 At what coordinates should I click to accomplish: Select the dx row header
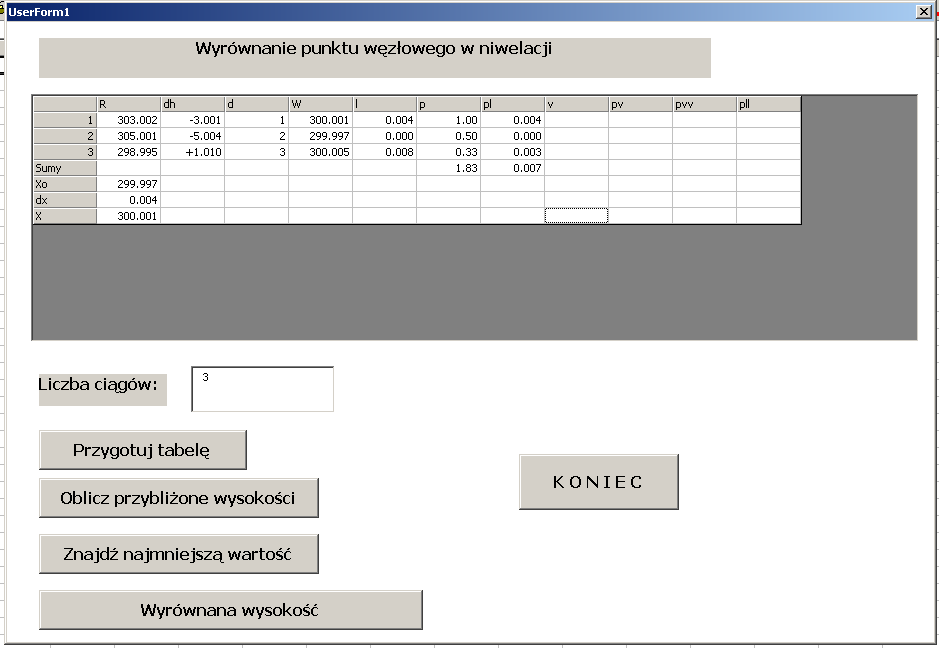point(65,200)
